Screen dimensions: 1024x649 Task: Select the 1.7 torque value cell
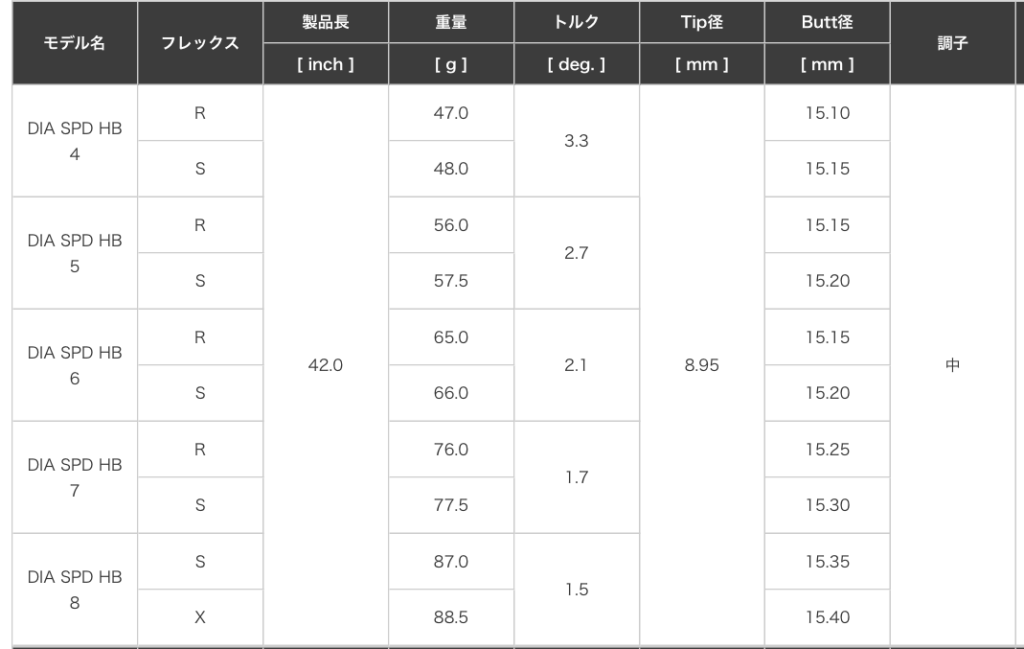coord(576,477)
